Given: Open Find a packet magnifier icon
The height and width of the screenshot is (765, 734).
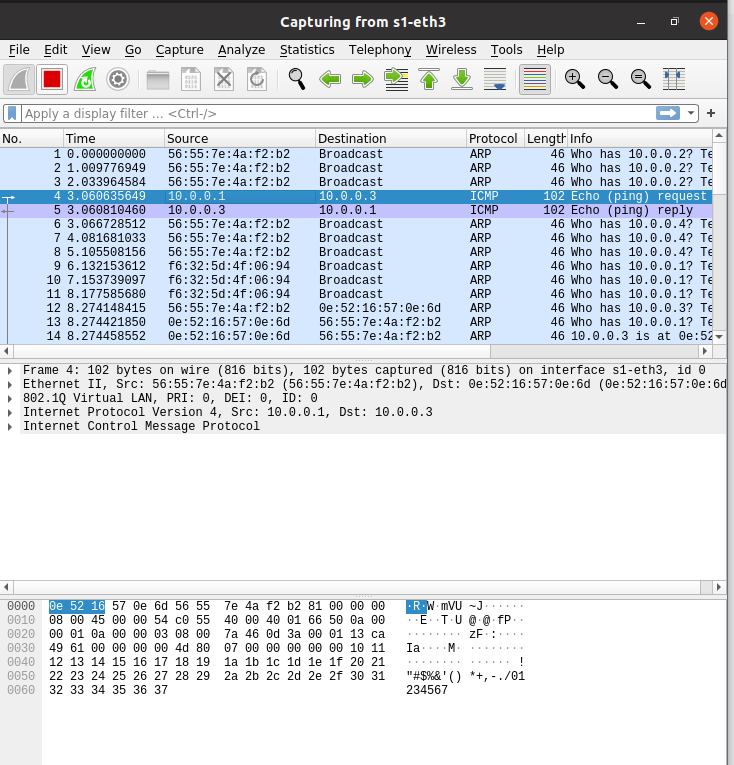Looking at the screenshot, I should pyautogui.click(x=297, y=79).
